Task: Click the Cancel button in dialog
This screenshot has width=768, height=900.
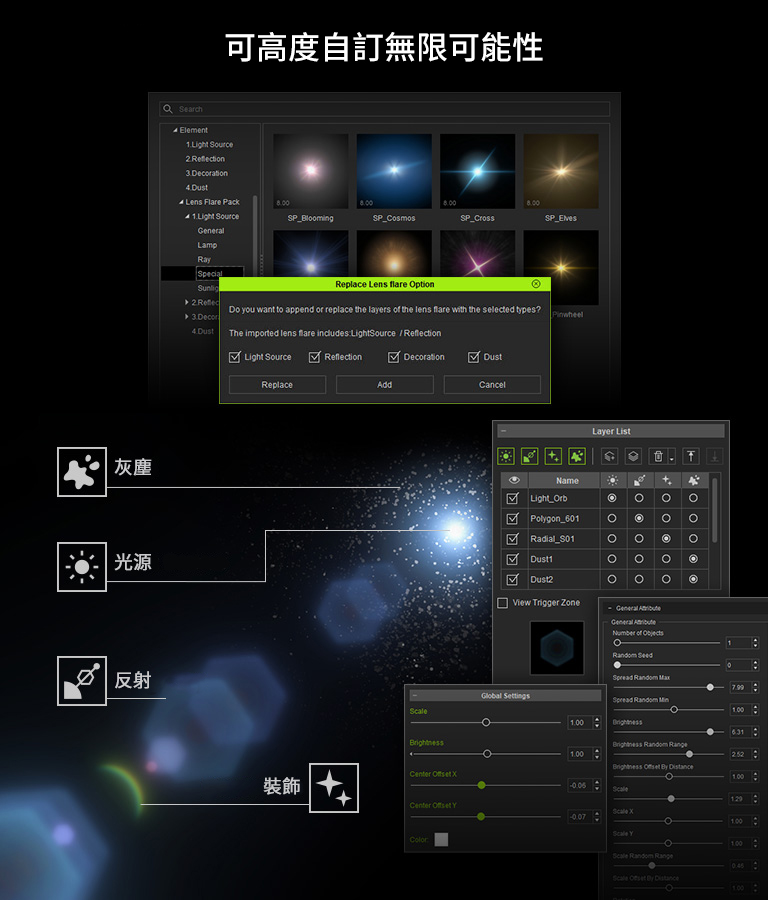Action: [492, 385]
